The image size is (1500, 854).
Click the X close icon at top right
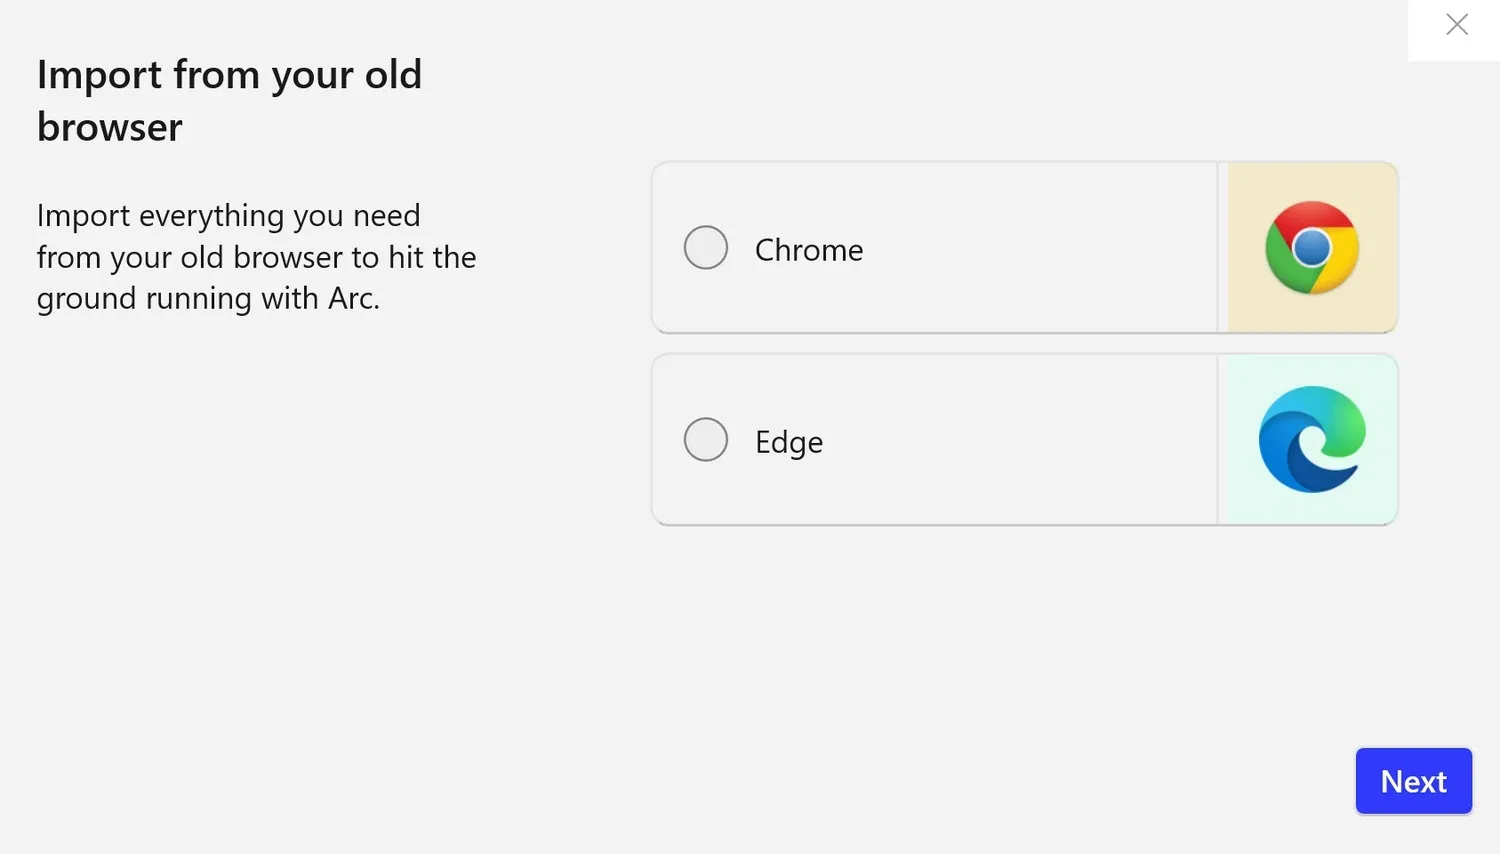pos(1456,22)
